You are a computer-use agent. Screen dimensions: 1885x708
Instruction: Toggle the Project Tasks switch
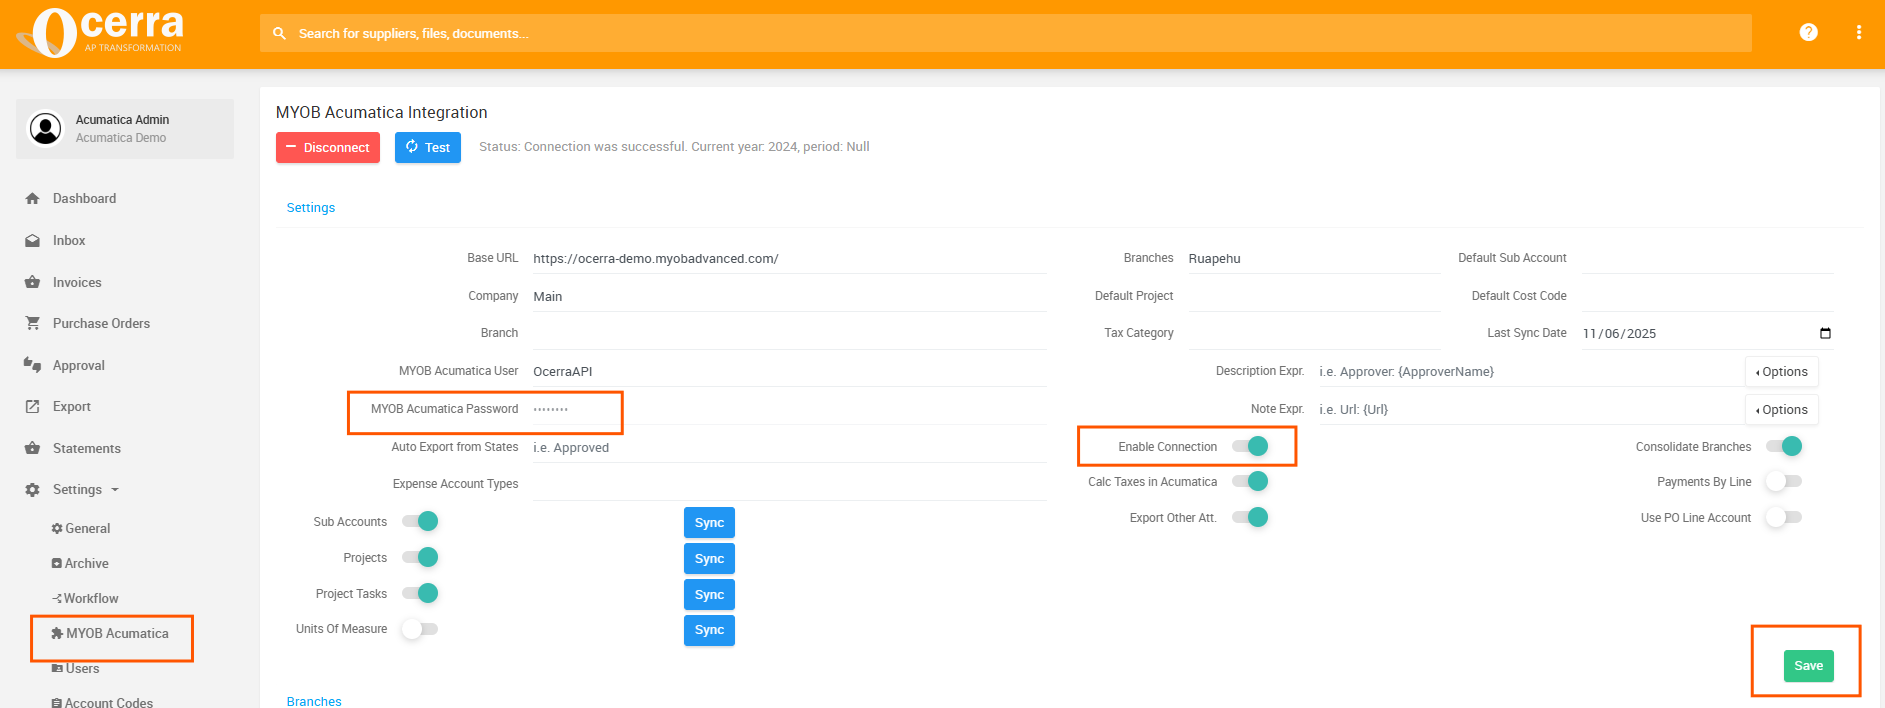[420, 593]
